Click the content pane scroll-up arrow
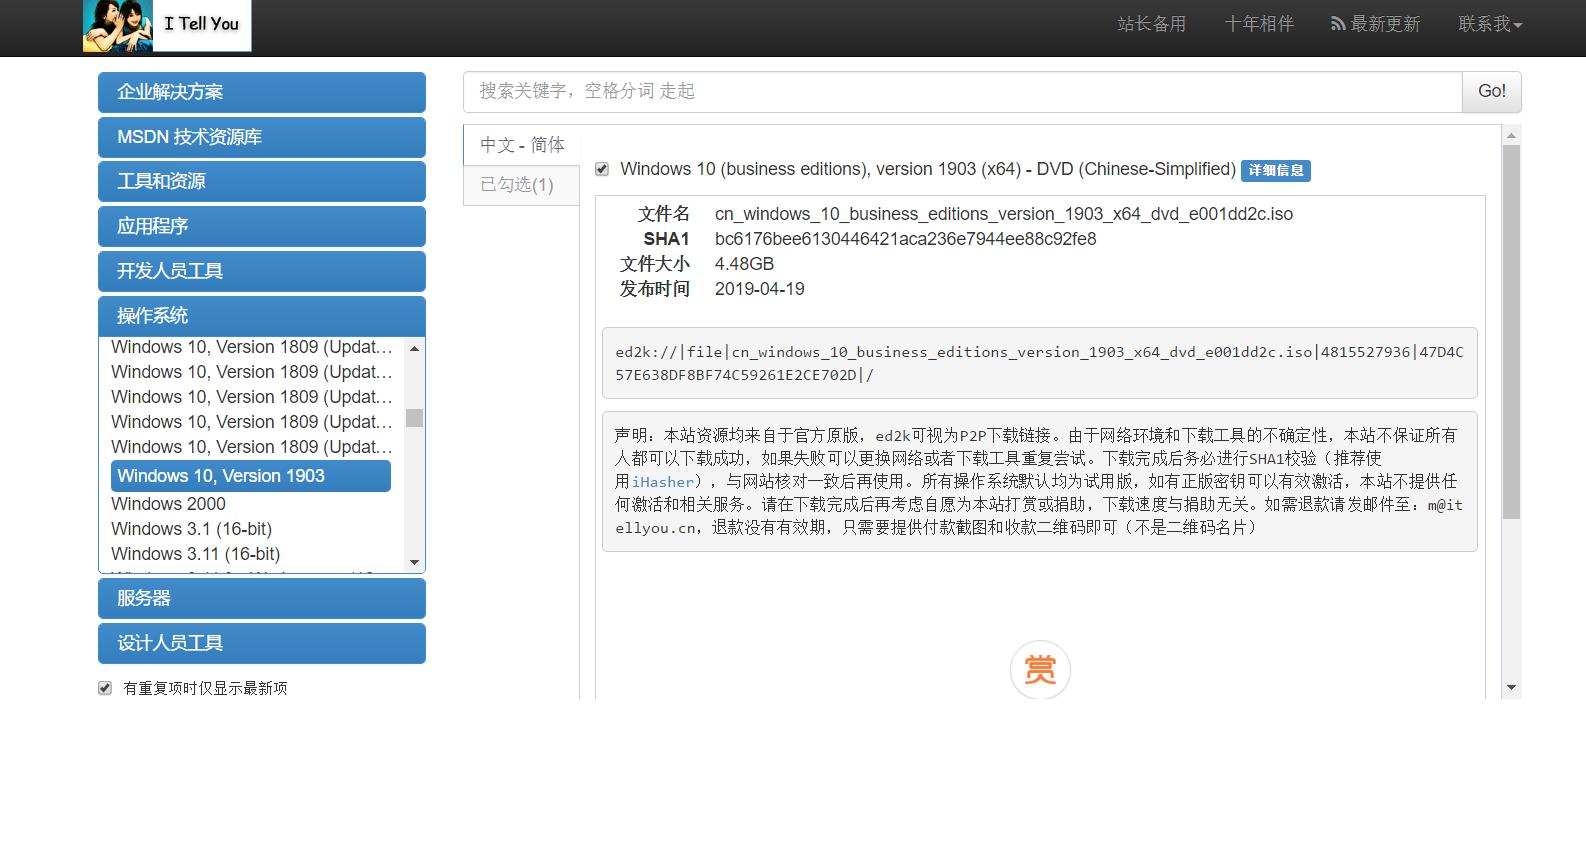Screen dimensions: 1586x853 click(x=1511, y=135)
